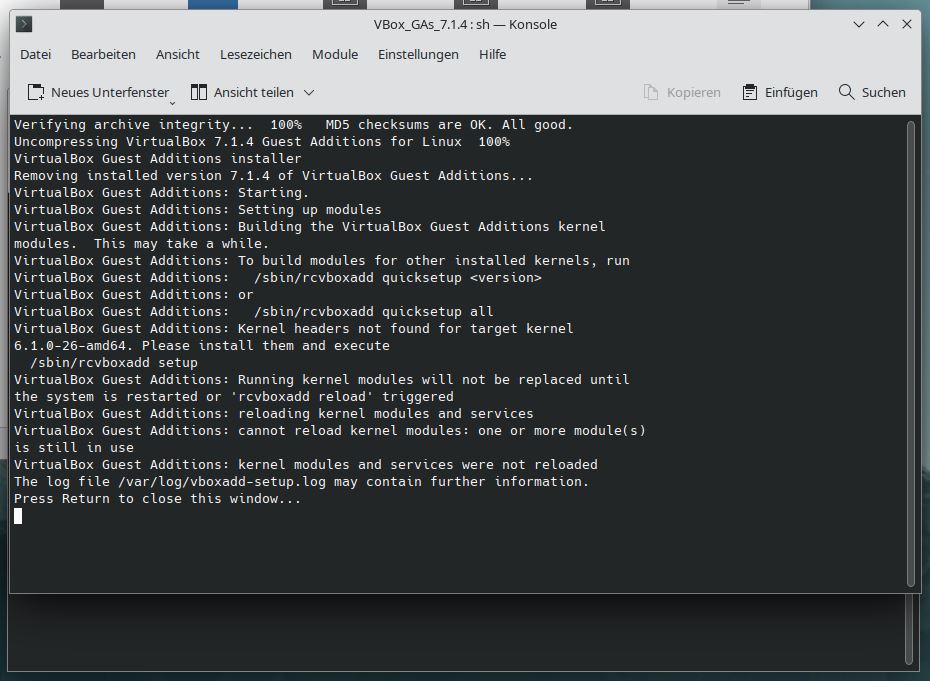Click the 'kernel modules and services were not reloaded' line
This screenshot has width=930, height=681.
(x=305, y=464)
